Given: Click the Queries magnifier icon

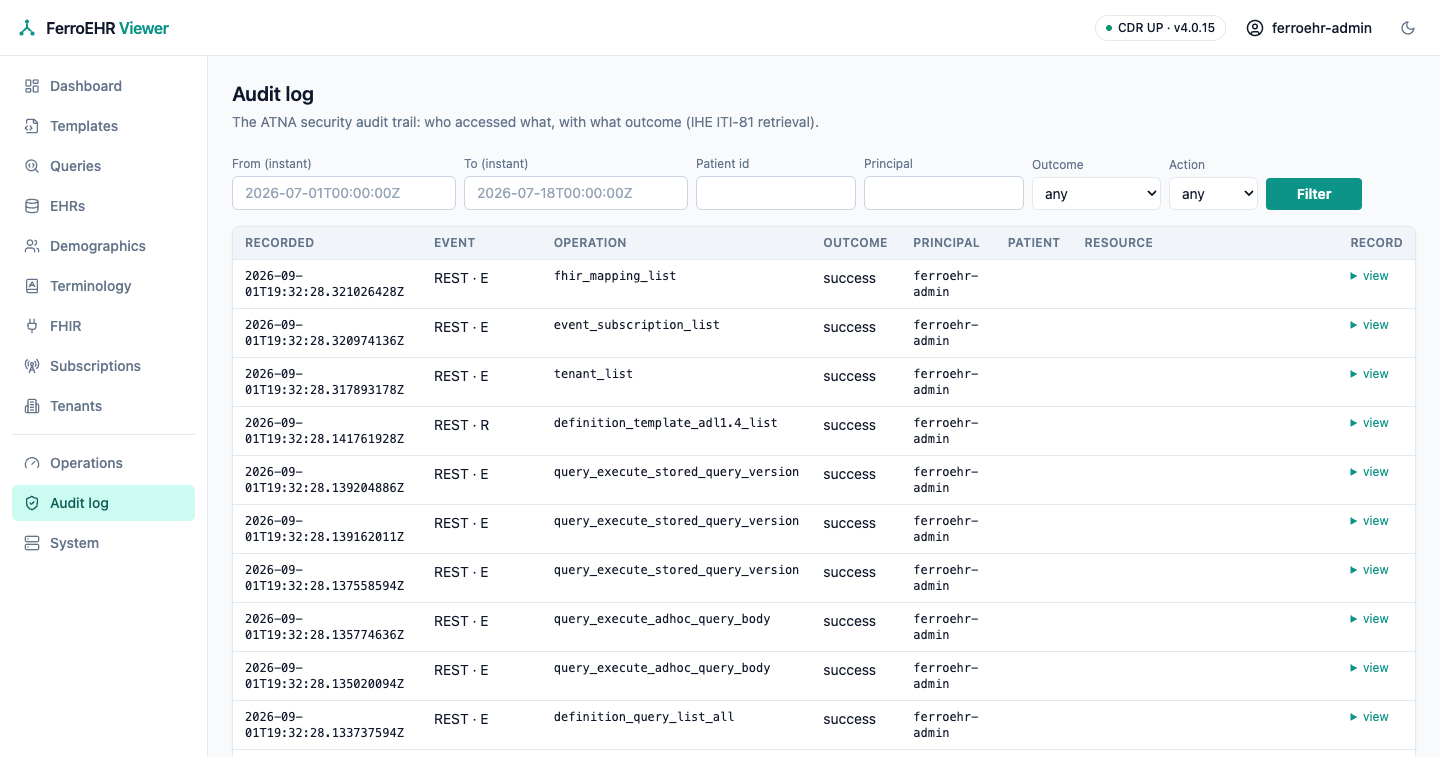Looking at the screenshot, I should pyautogui.click(x=32, y=166).
